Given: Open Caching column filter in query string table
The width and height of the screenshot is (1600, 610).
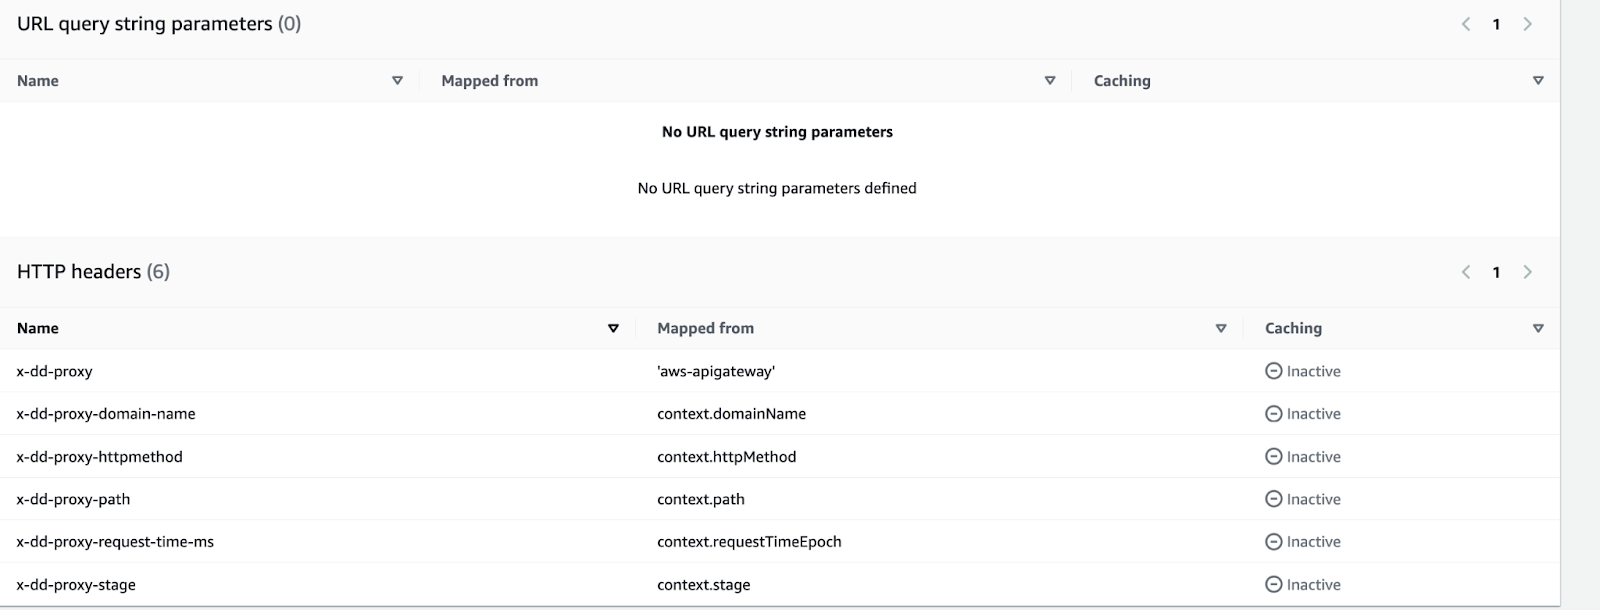Looking at the screenshot, I should pyautogui.click(x=1538, y=81).
